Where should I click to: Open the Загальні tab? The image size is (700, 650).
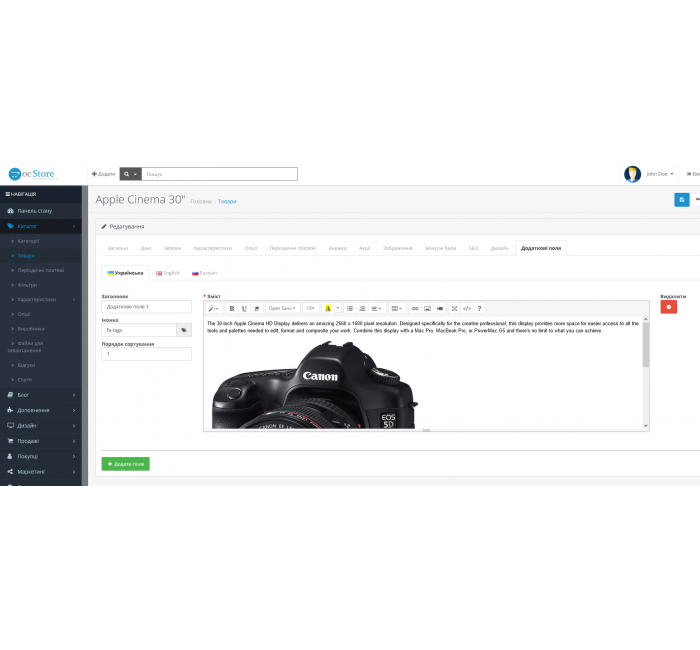(118, 248)
